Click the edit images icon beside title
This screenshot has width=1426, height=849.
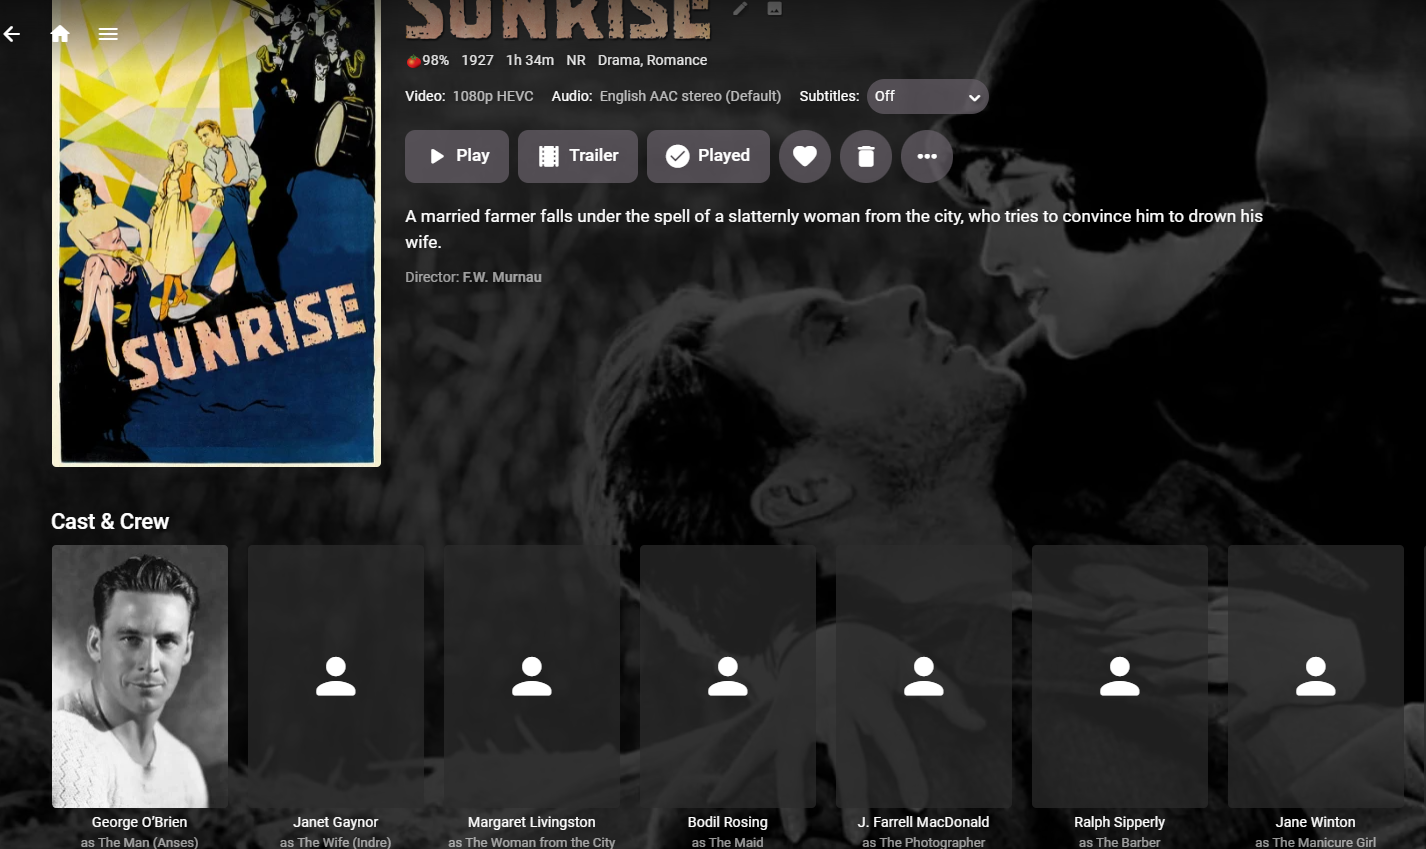(x=774, y=8)
